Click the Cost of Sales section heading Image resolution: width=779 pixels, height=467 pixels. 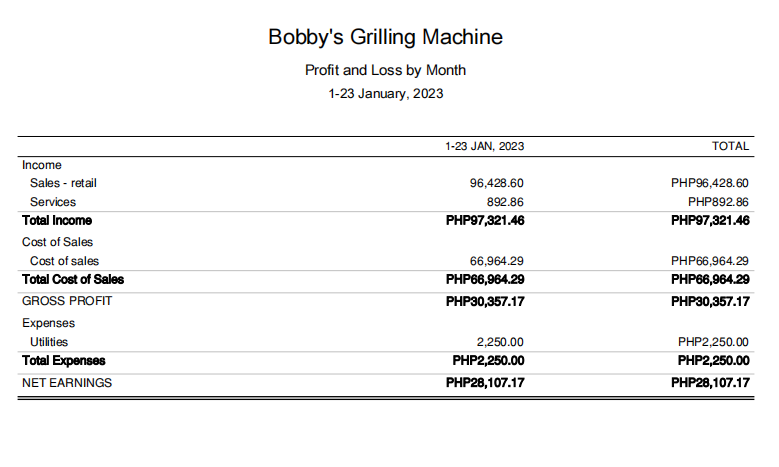tap(57, 241)
